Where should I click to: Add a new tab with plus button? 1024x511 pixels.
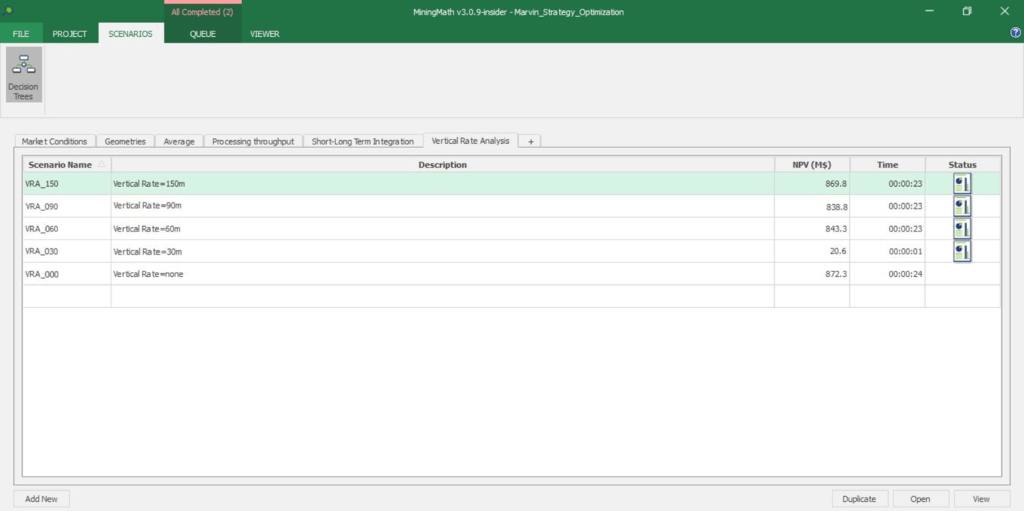(530, 141)
